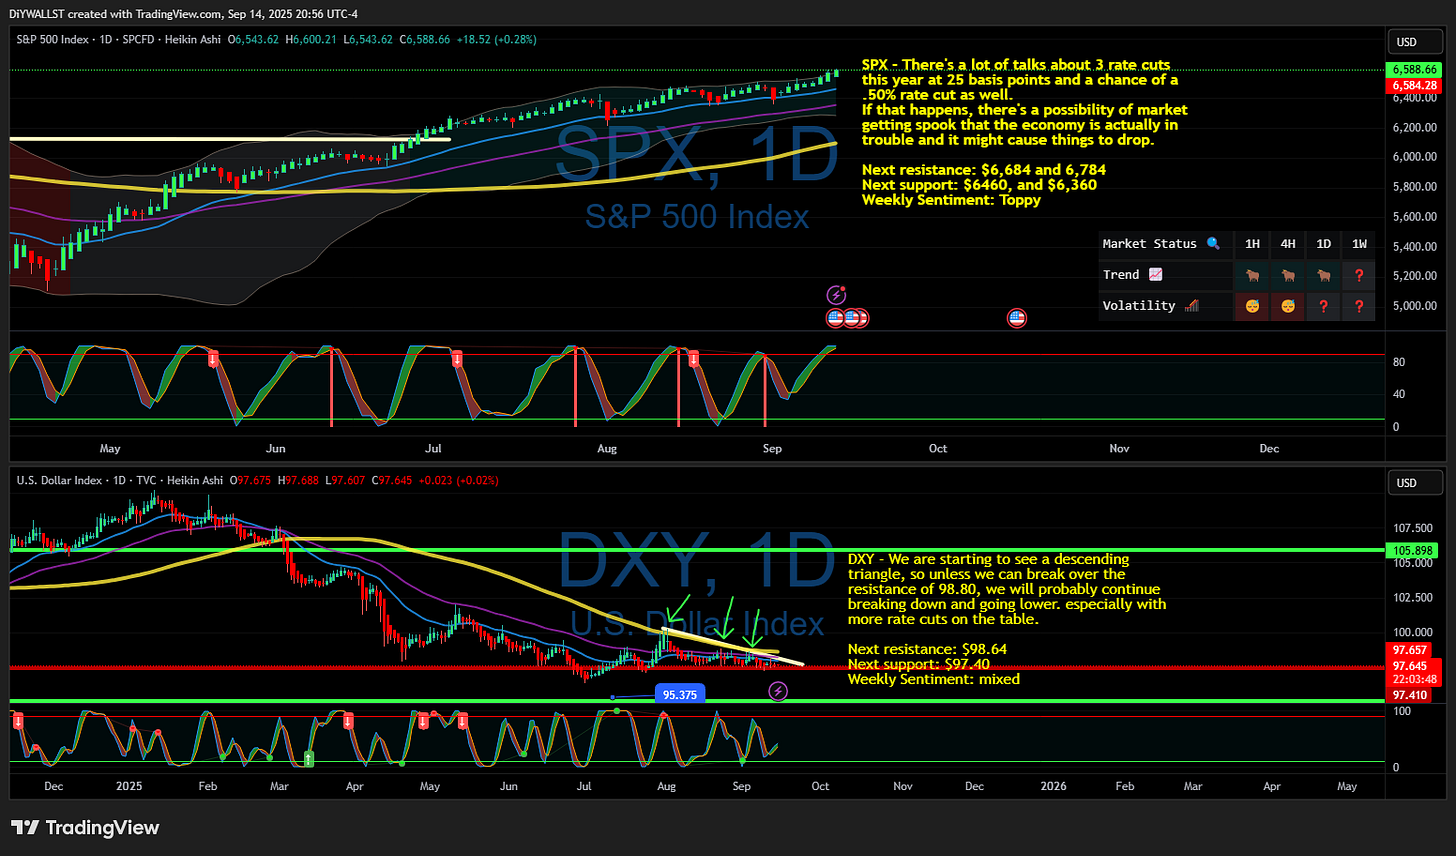1456x856 pixels.
Task: Open the USD currency selector on the DXY chart
Action: click(1414, 483)
